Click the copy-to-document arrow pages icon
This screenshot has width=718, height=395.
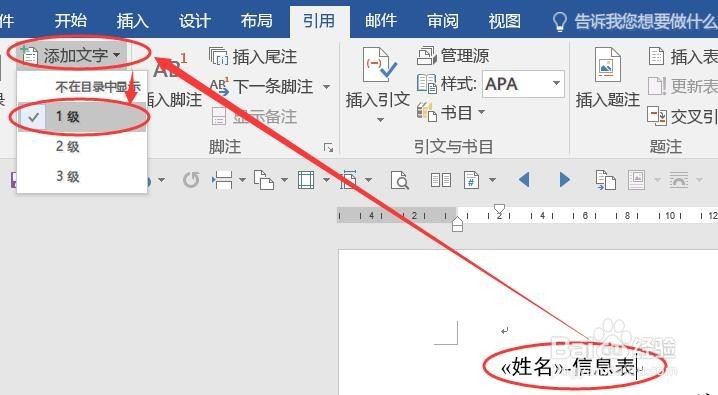(x=605, y=180)
